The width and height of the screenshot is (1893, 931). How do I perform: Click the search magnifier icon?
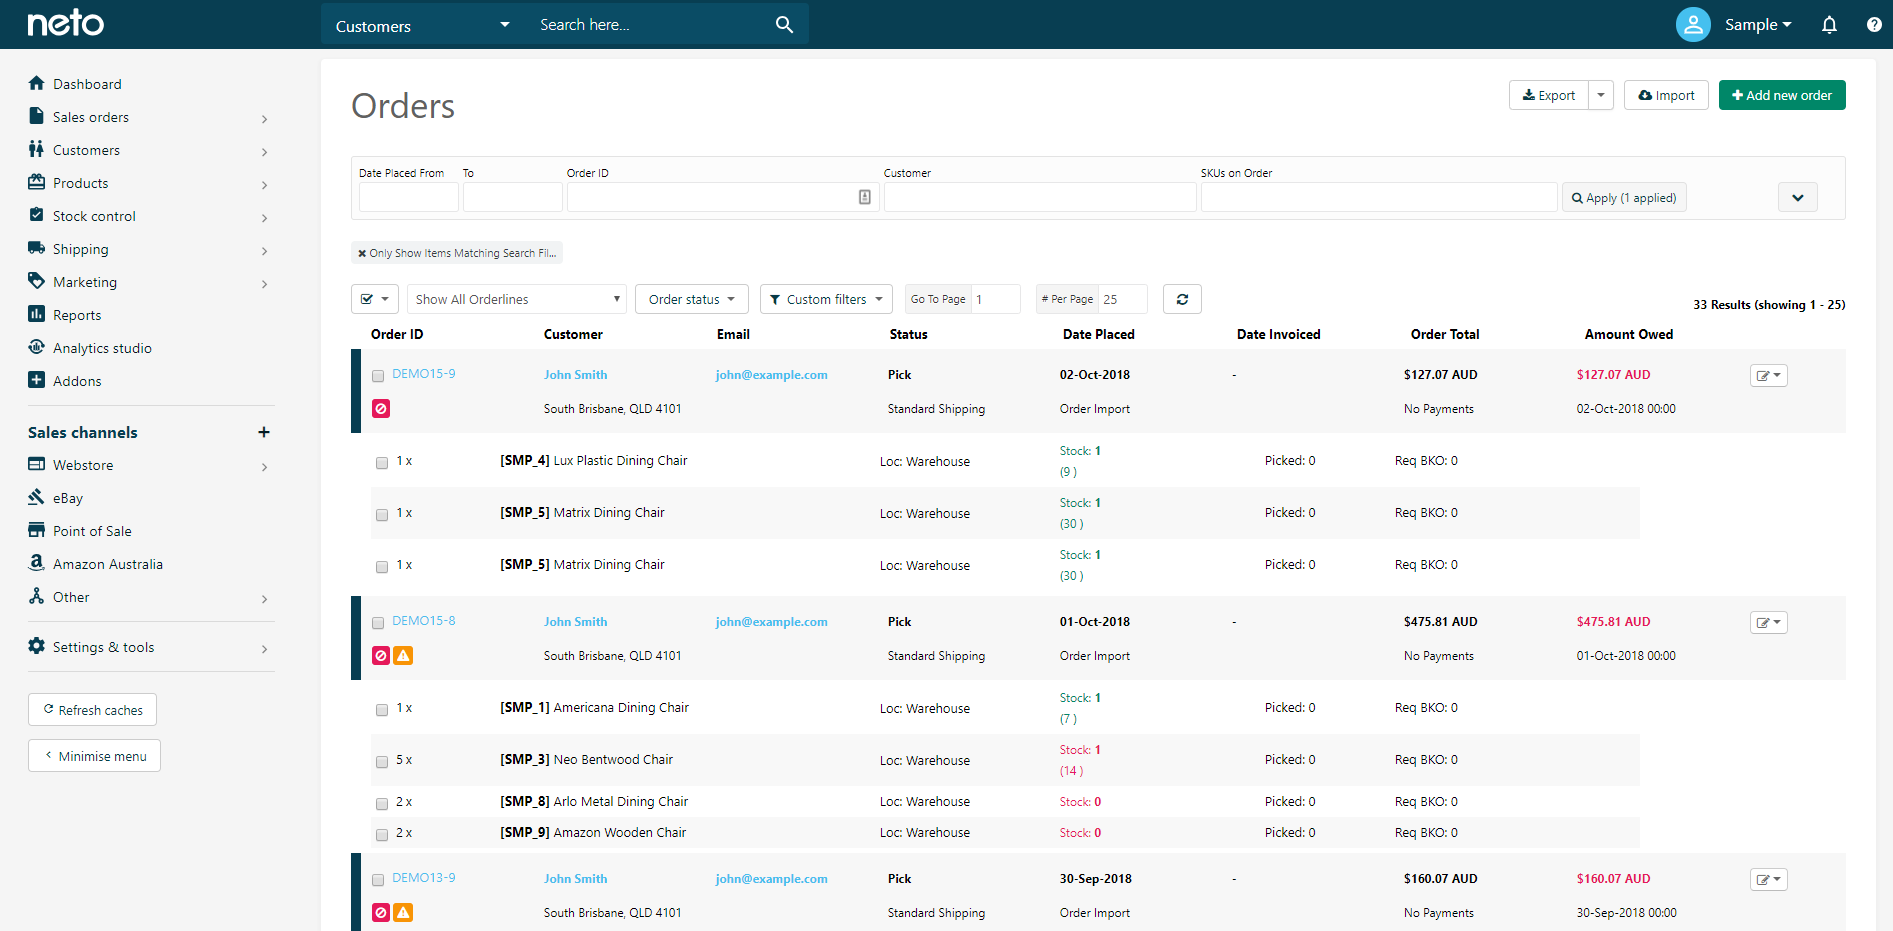tap(784, 25)
